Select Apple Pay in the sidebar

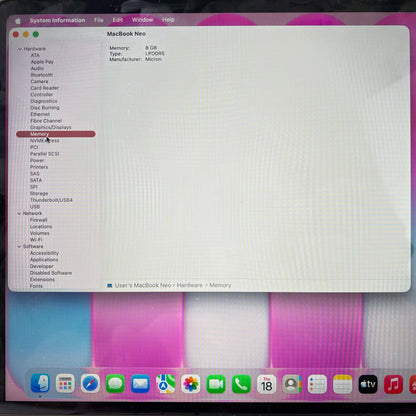tap(42, 62)
